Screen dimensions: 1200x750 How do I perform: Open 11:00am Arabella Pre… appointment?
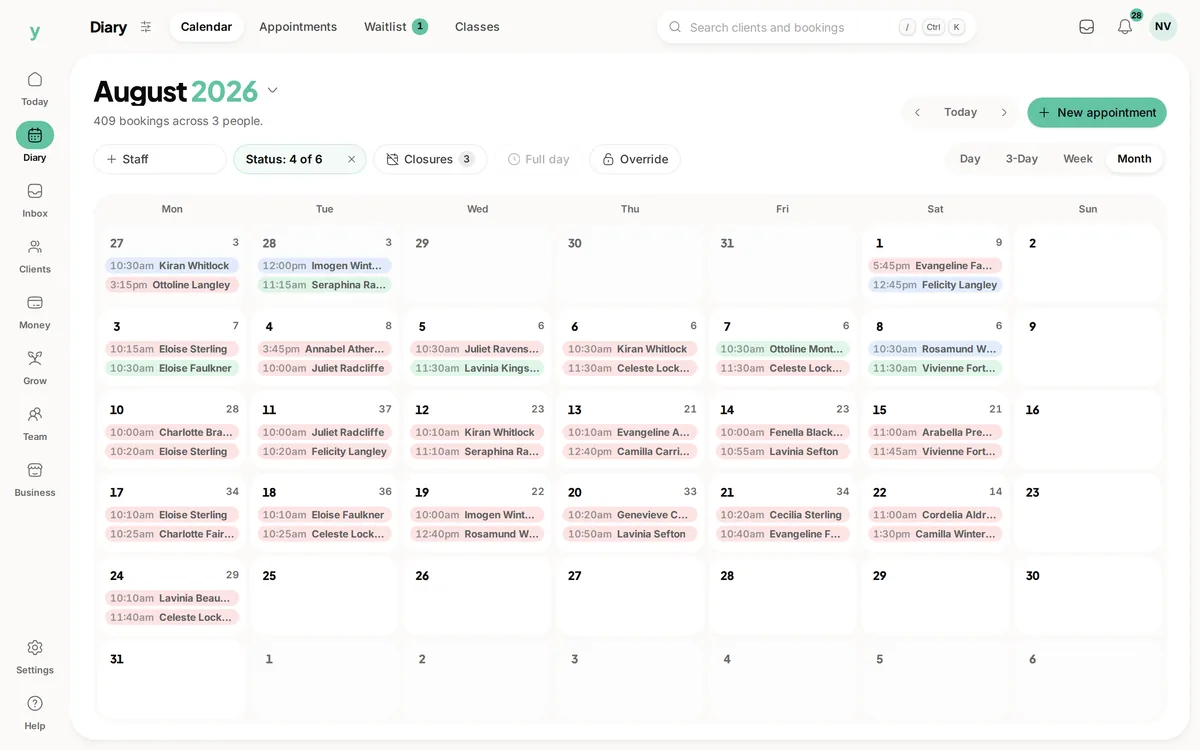[x=935, y=432]
